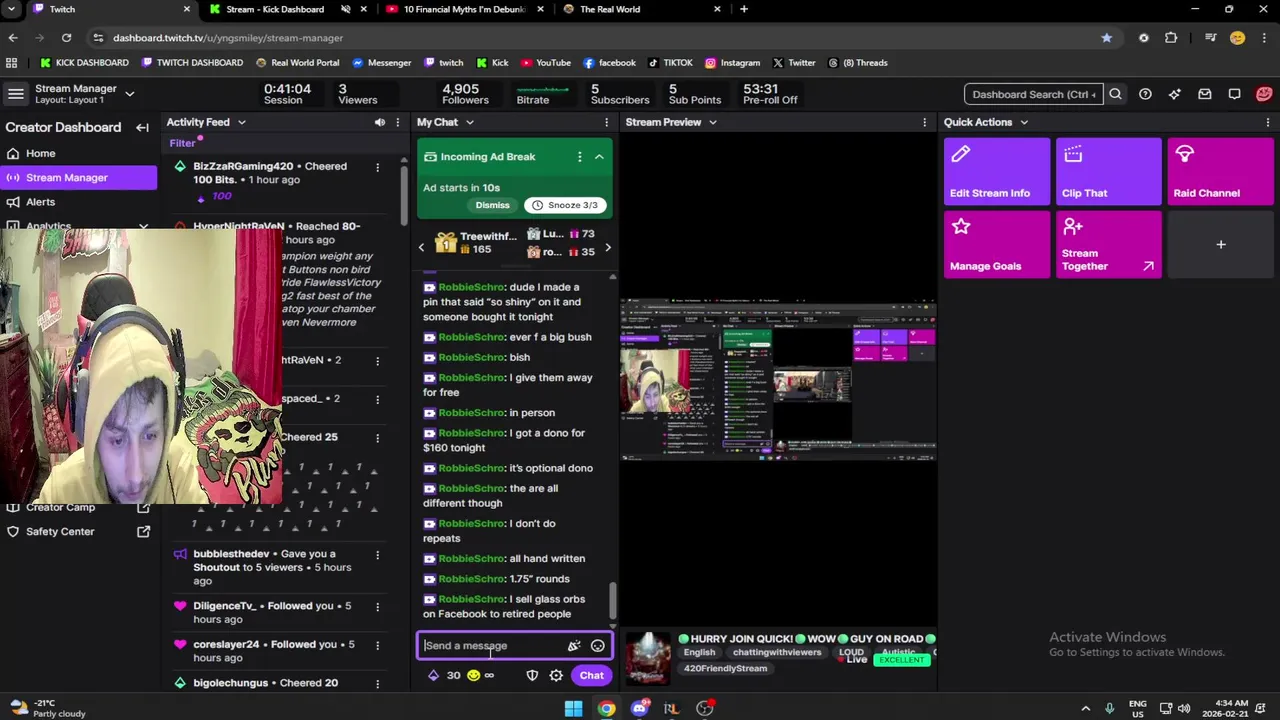The image size is (1280, 720).
Task: Open the Edit Stream Info quick action
Action: (997, 171)
